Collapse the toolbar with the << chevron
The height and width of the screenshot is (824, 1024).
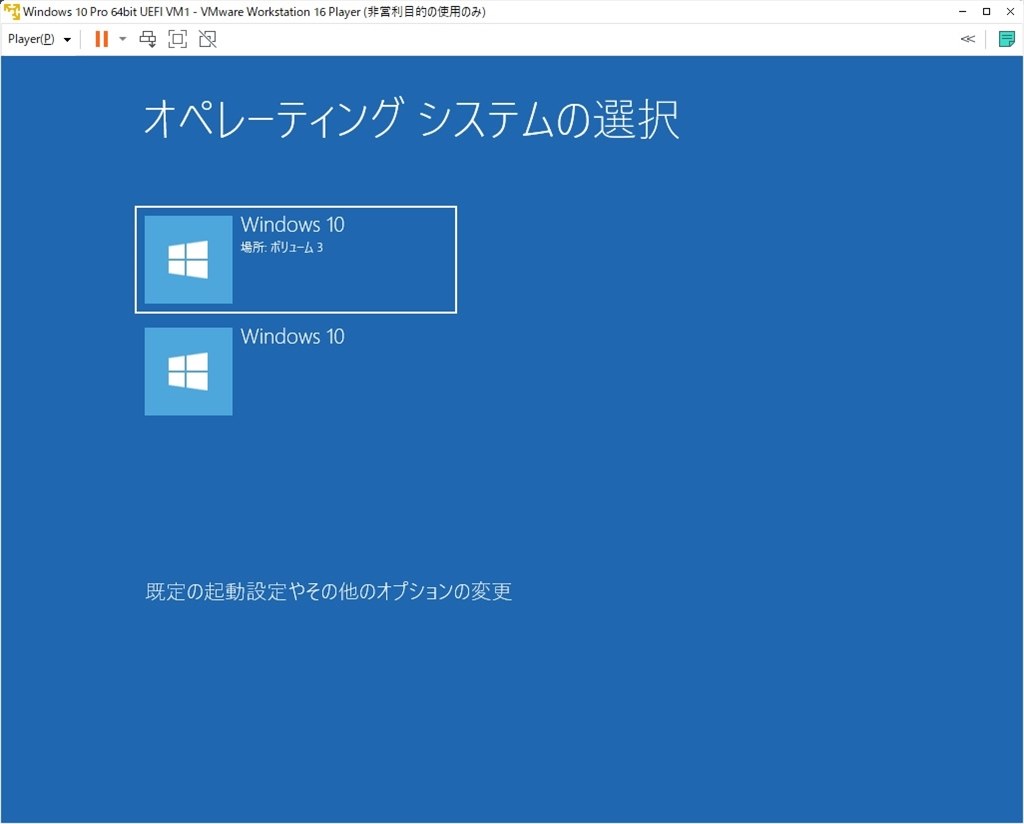pyautogui.click(x=967, y=38)
